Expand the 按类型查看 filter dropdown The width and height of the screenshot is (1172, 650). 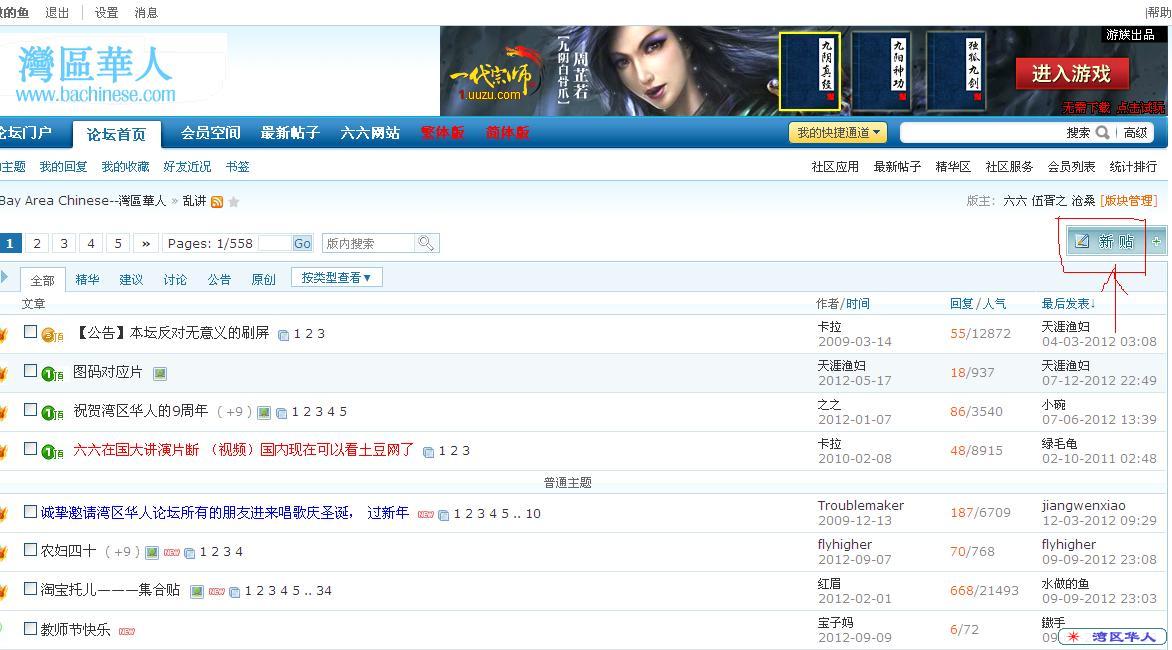tap(336, 277)
